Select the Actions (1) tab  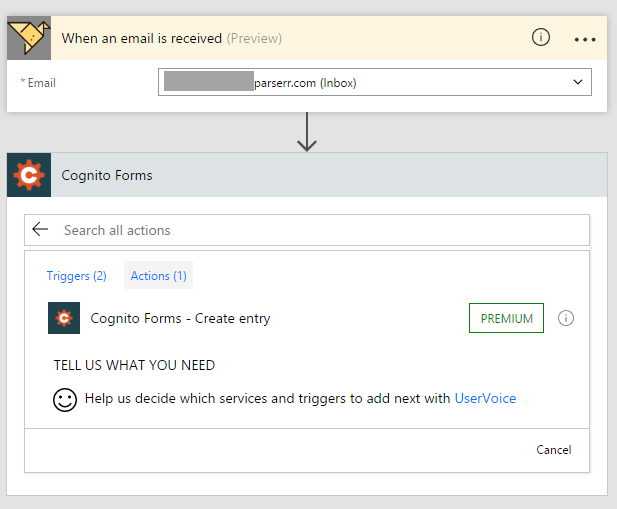[x=158, y=275]
